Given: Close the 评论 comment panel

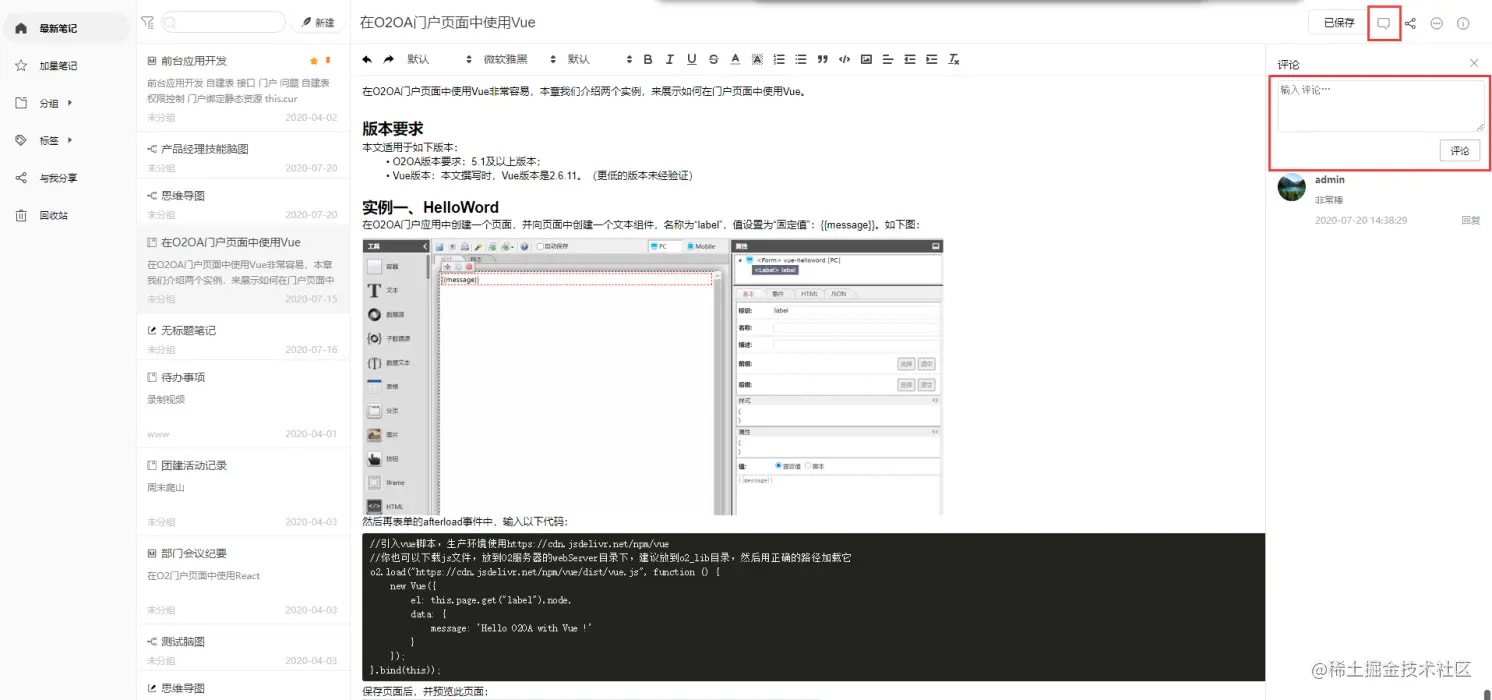Looking at the screenshot, I should coord(1474,63).
